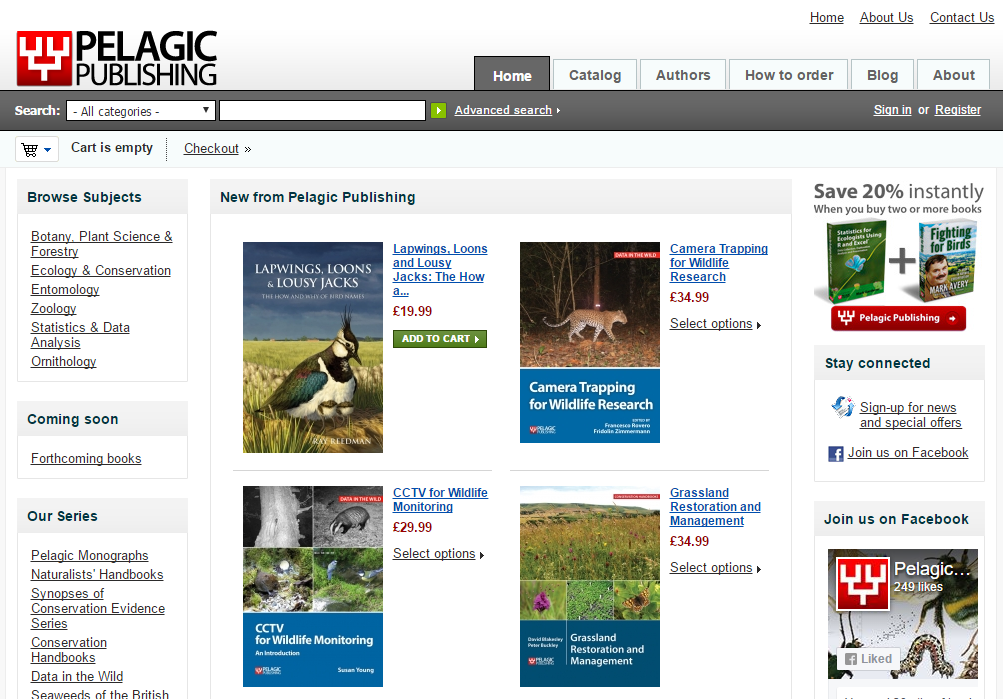Click into the search text field

click(322, 111)
